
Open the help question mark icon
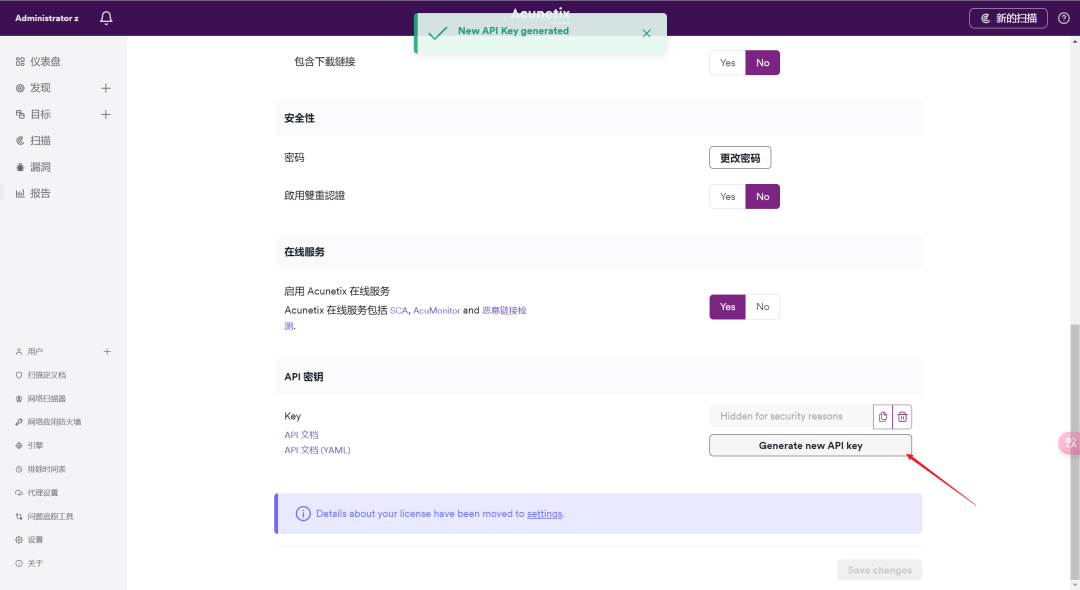point(1063,18)
